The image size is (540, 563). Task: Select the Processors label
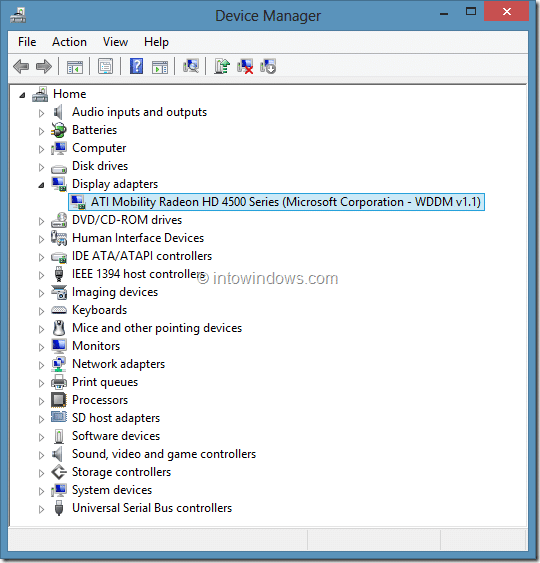click(x=100, y=400)
